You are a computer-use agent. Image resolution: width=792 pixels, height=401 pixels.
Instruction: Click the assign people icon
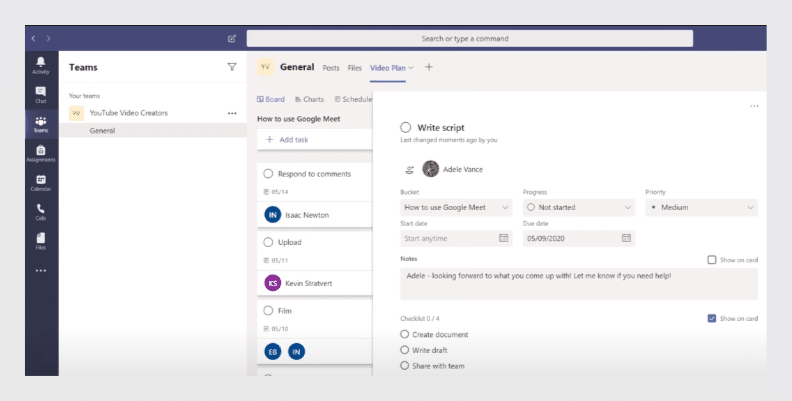[x=410, y=170]
